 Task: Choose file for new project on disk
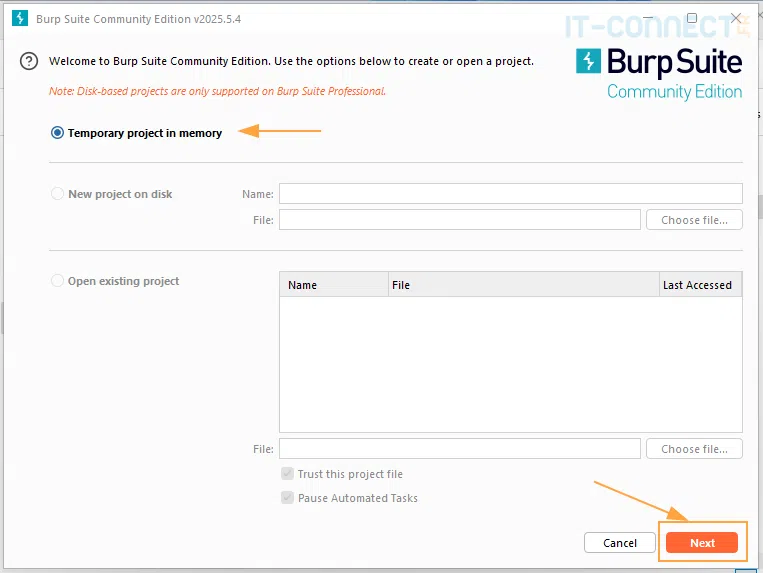pyautogui.click(x=694, y=220)
